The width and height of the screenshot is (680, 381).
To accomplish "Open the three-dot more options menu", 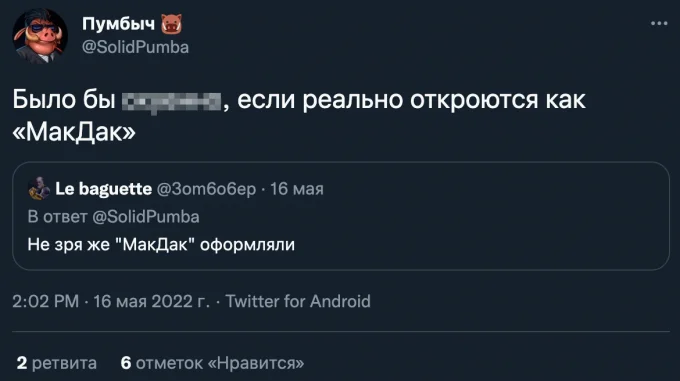I will (x=659, y=23).
